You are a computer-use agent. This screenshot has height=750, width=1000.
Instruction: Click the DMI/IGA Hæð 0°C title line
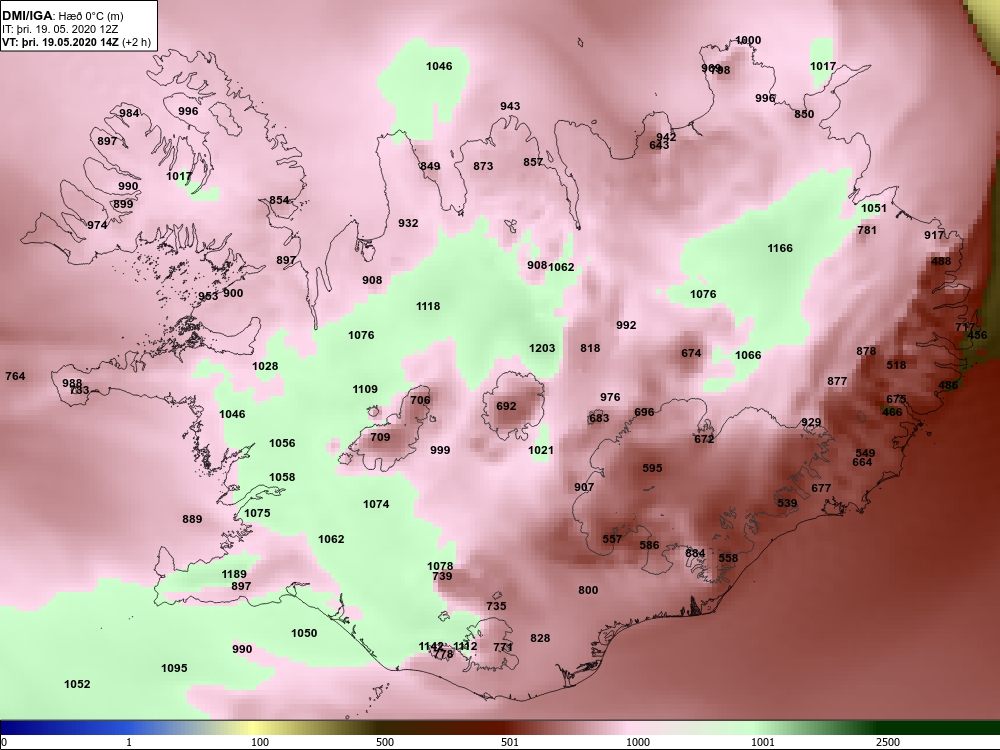tap(62, 17)
